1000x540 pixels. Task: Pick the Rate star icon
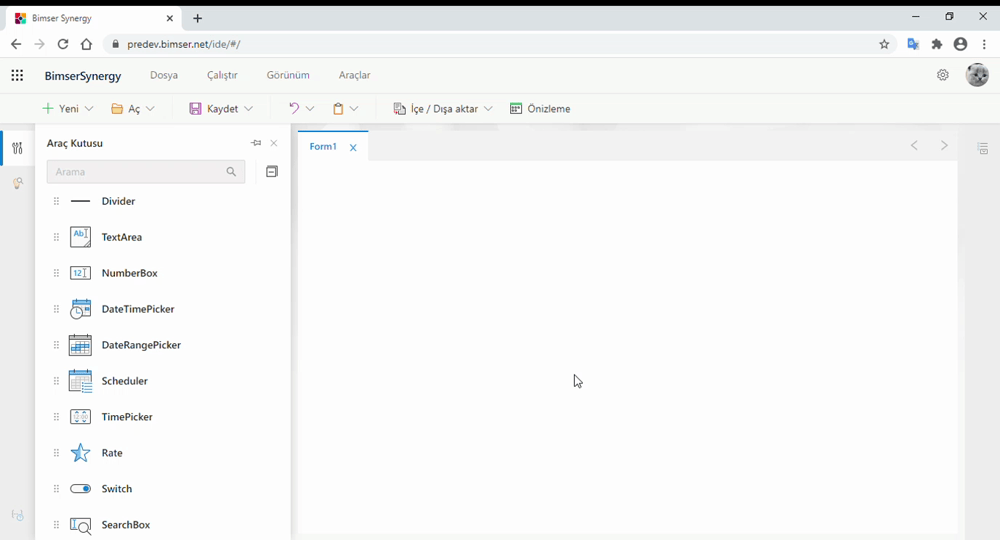tap(81, 453)
